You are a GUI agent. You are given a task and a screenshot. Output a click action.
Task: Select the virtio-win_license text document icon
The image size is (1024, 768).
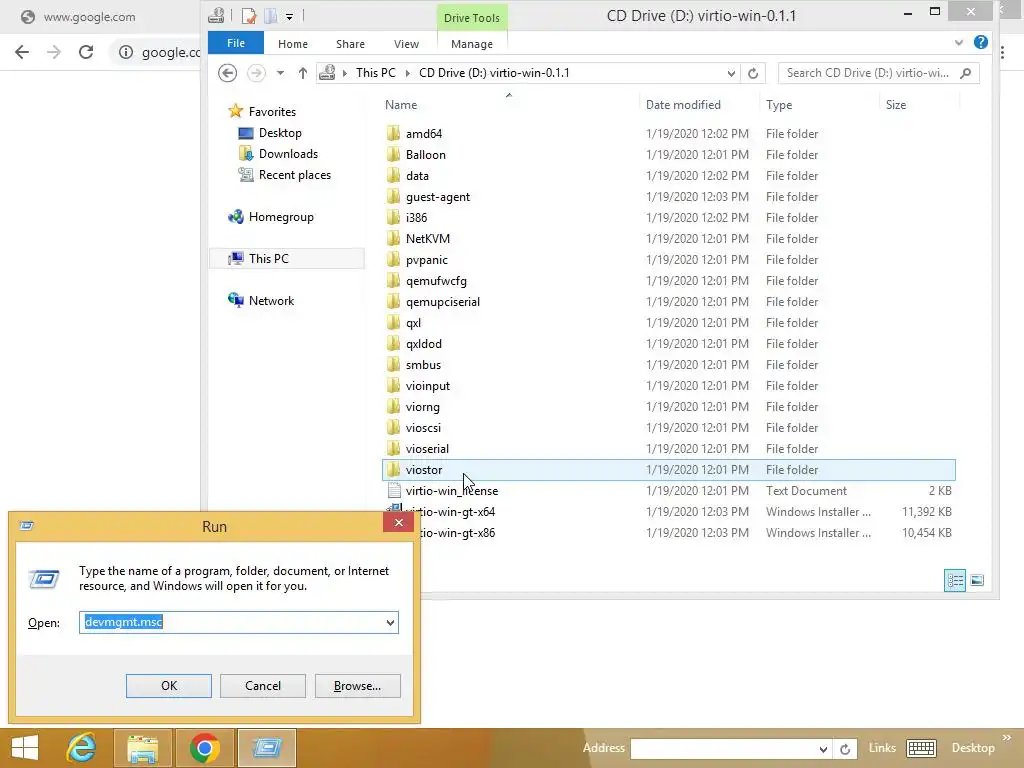[394, 490]
